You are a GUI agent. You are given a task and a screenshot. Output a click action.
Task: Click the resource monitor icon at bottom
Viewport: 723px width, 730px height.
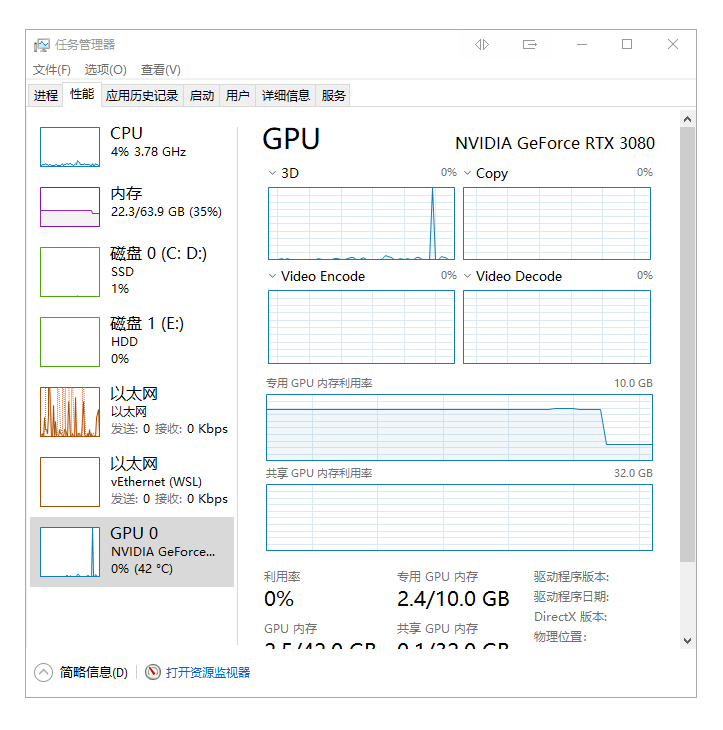pos(153,673)
